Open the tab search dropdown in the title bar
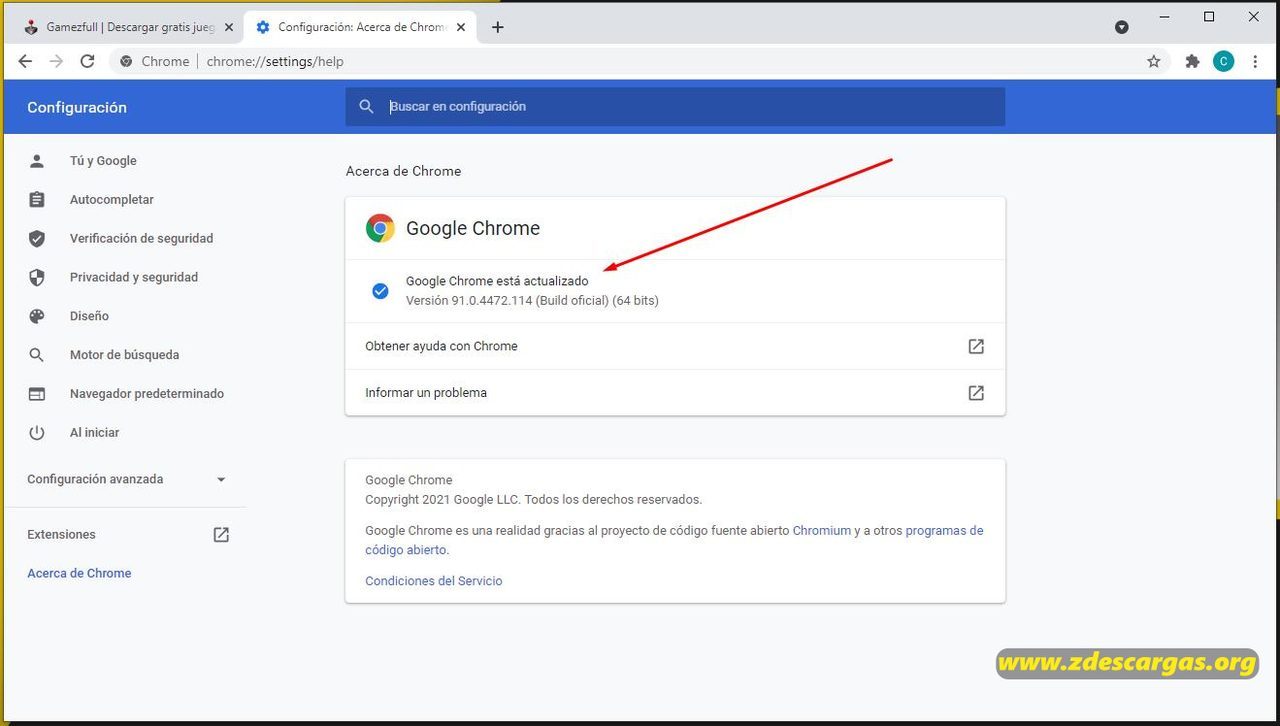The height and width of the screenshot is (726, 1280). pyautogui.click(x=1122, y=27)
